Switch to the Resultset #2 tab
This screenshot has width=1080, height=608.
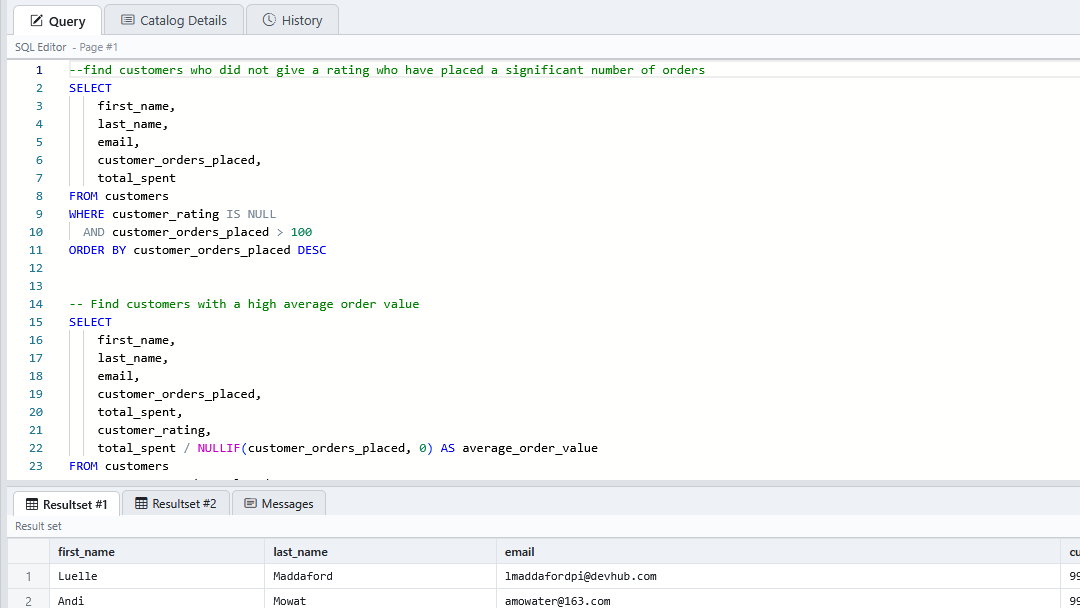click(176, 504)
